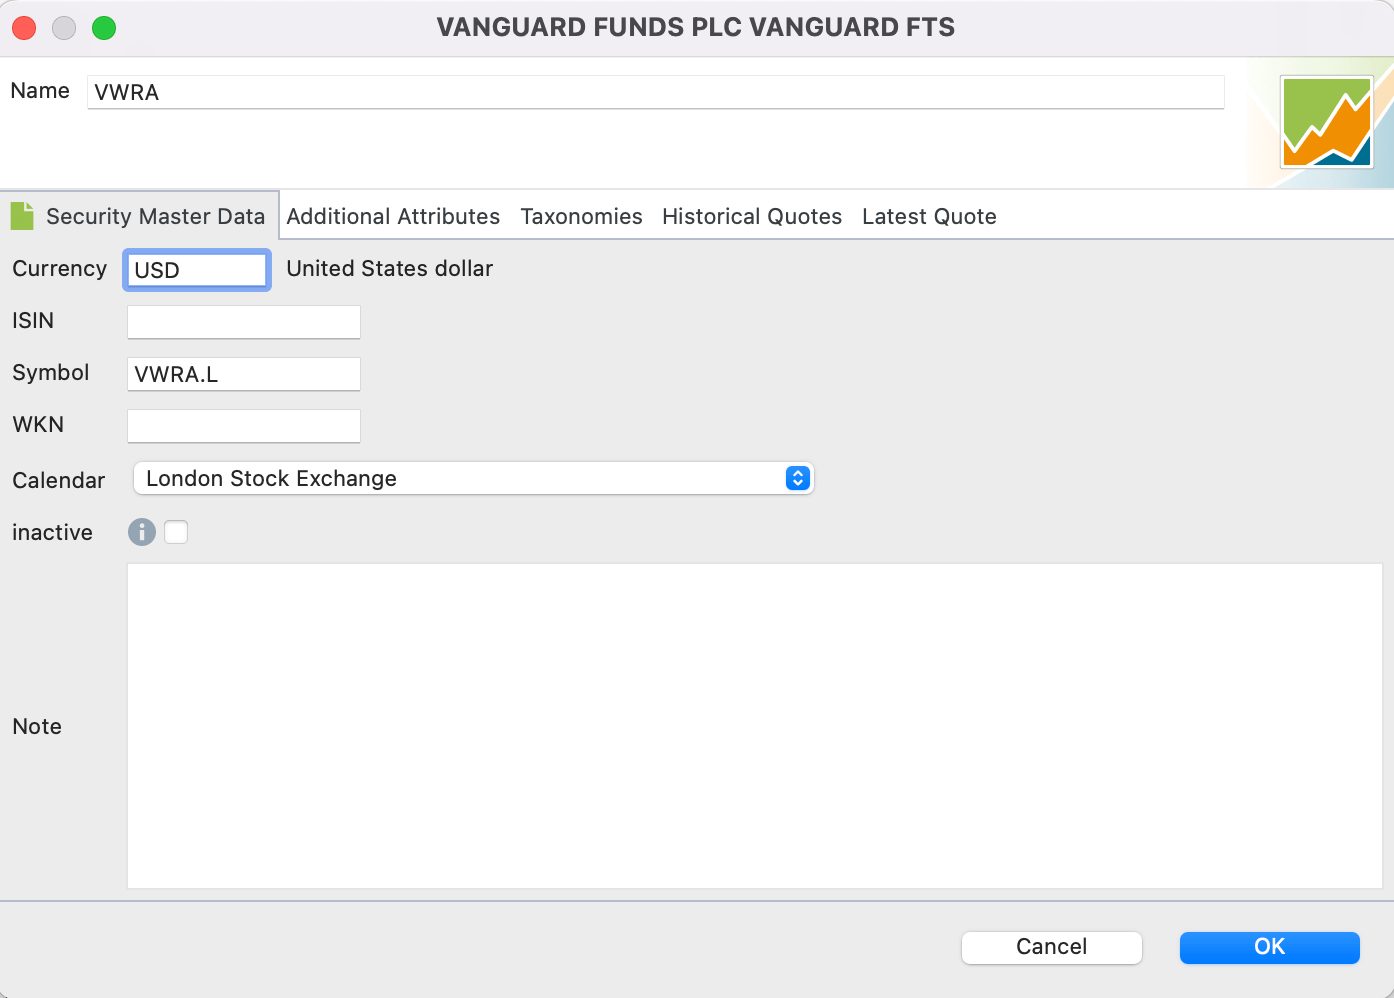Click the green document icon on Security Master Data
This screenshot has height=998, width=1394.
coord(22,216)
